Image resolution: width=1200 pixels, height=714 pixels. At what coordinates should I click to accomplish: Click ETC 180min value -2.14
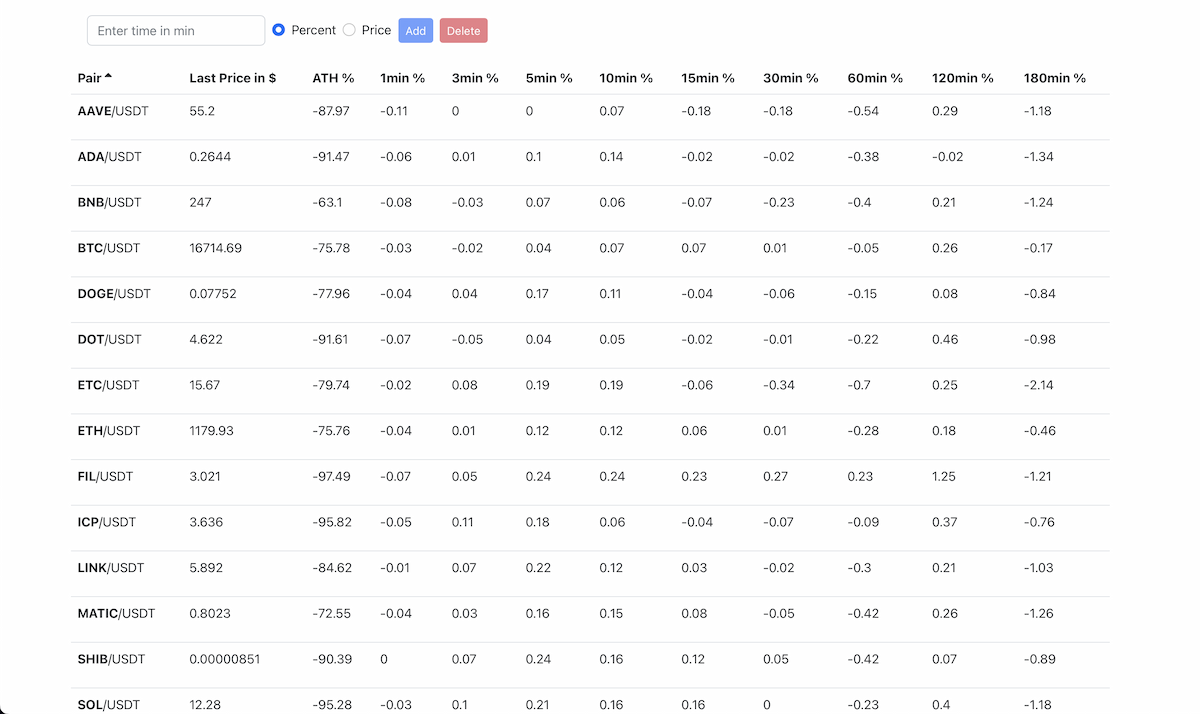tap(1039, 385)
